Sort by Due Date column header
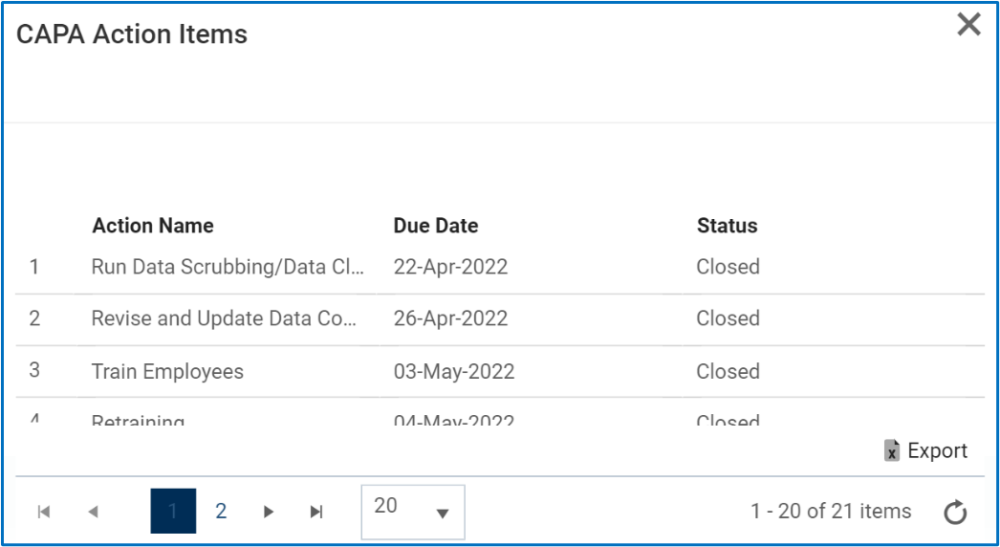Viewport: 1000px width, 547px height. [x=436, y=226]
